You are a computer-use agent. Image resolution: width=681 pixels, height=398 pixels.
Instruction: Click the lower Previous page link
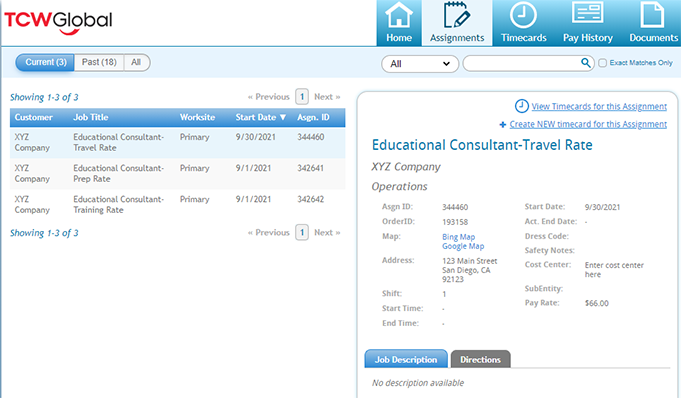tap(268, 232)
